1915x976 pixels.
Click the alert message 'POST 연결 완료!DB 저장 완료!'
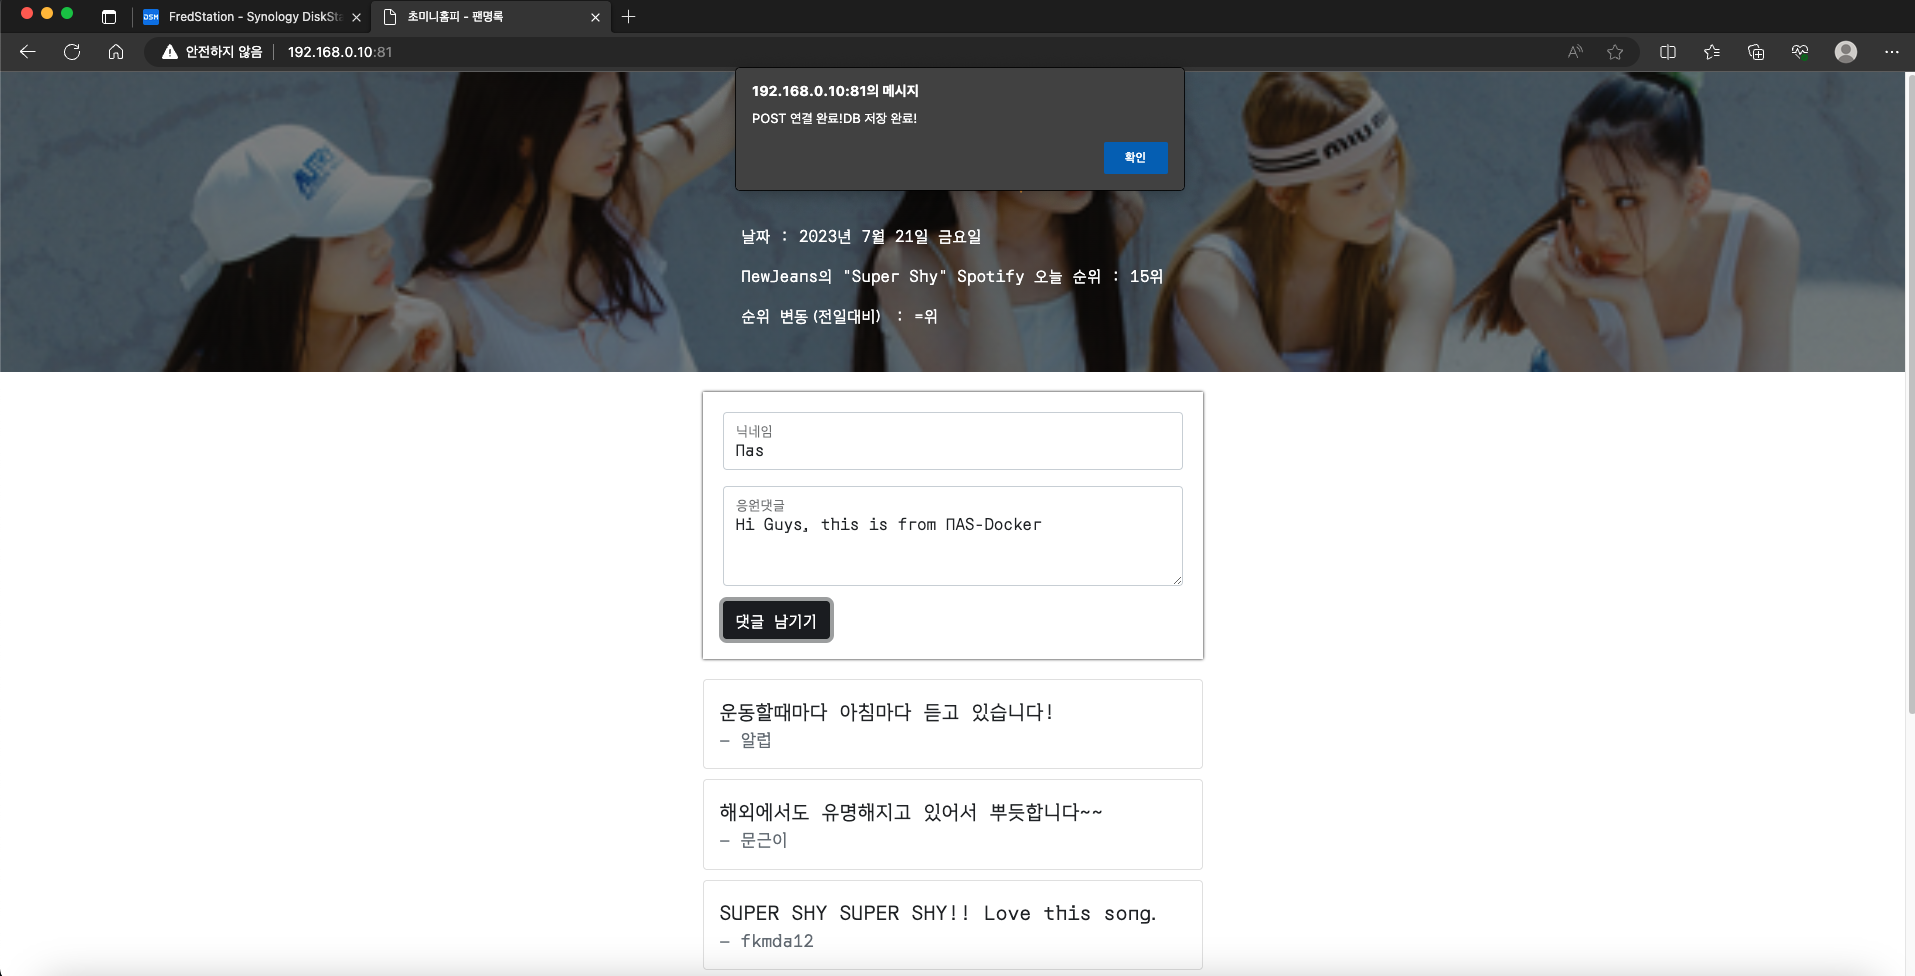(x=834, y=118)
